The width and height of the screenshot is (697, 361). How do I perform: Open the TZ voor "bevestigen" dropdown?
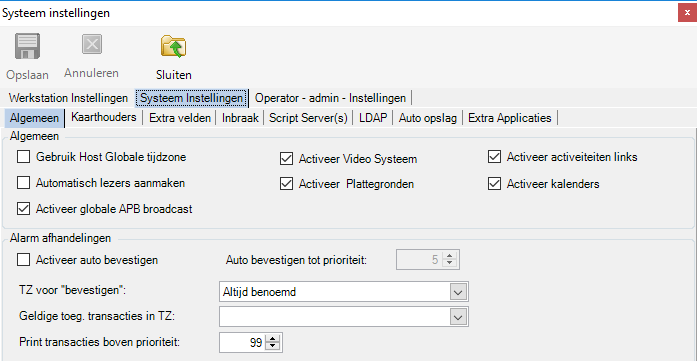coord(457,292)
